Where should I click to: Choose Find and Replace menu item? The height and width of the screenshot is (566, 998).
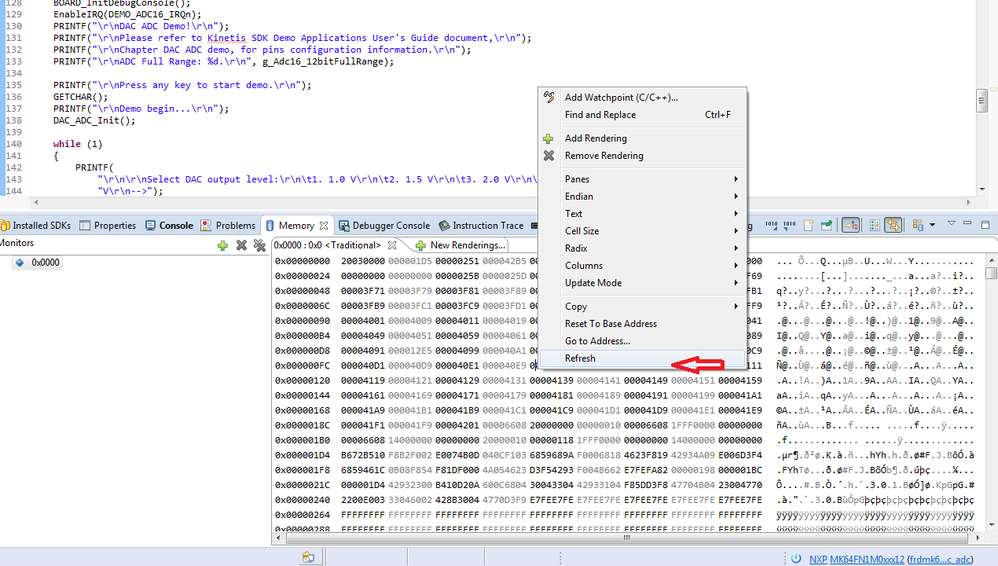pyautogui.click(x=642, y=115)
